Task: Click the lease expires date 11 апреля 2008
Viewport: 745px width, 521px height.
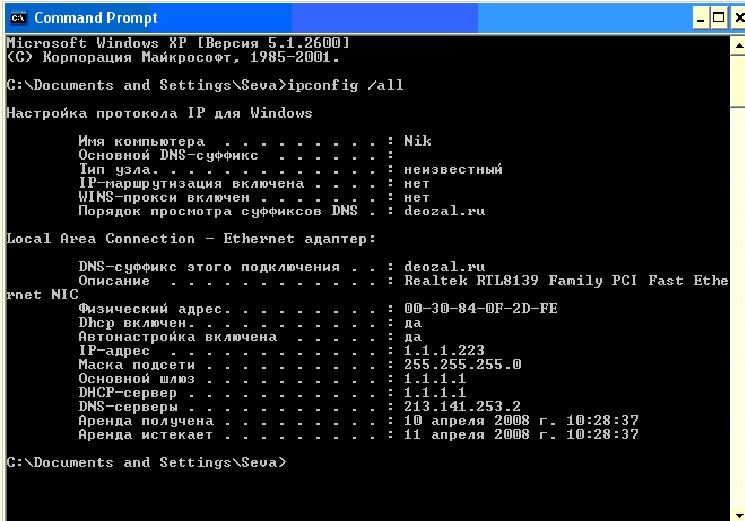Action: tap(467, 435)
